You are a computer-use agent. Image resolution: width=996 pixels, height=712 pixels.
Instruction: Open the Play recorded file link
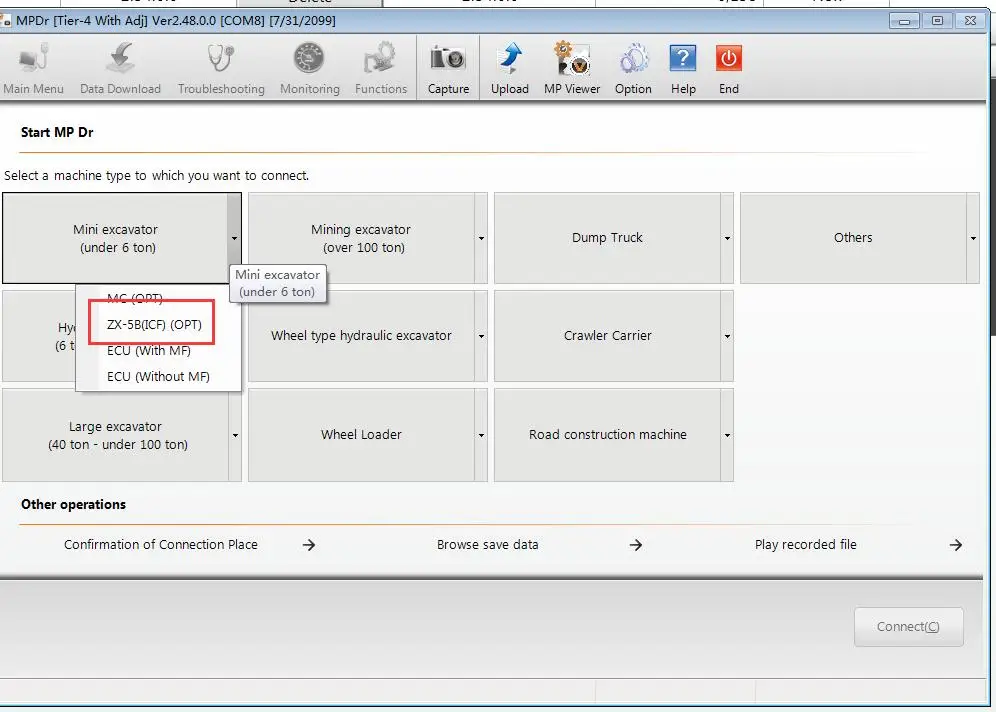coord(805,544)
